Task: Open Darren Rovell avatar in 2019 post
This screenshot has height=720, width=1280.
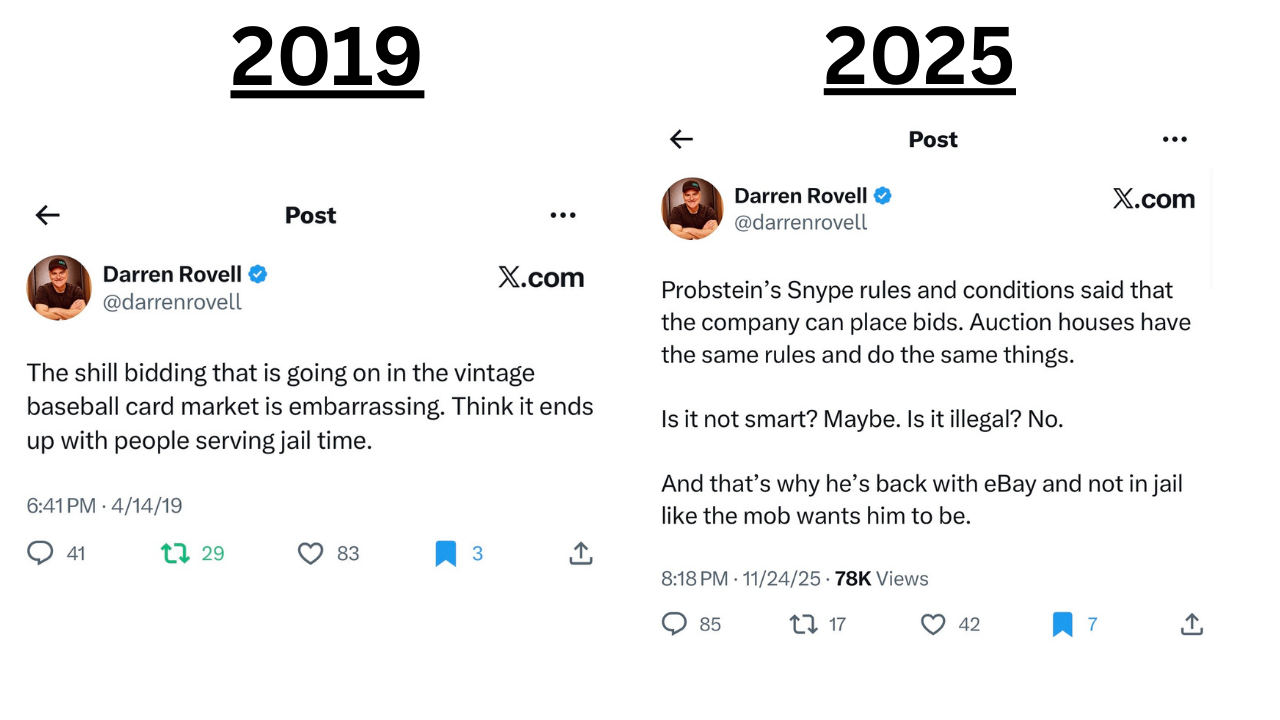Action: click(59, 288)
